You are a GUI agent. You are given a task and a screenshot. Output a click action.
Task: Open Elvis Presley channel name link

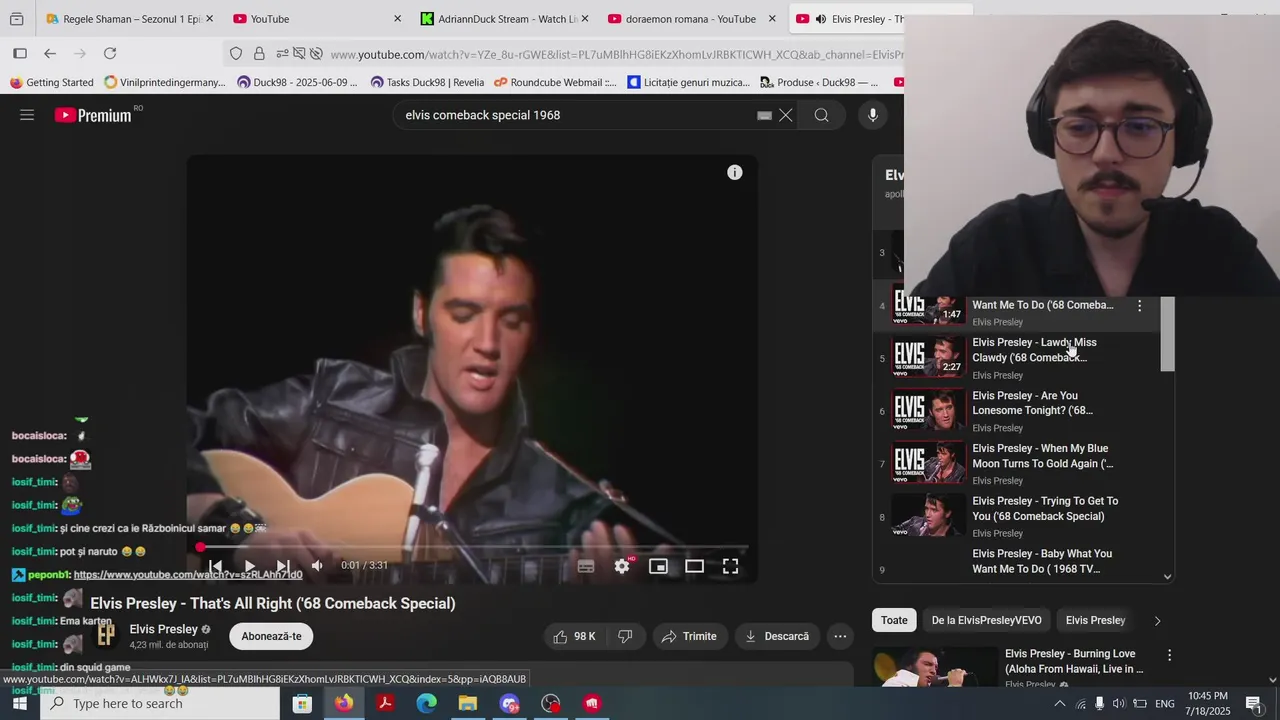click(x=163, y=629)
